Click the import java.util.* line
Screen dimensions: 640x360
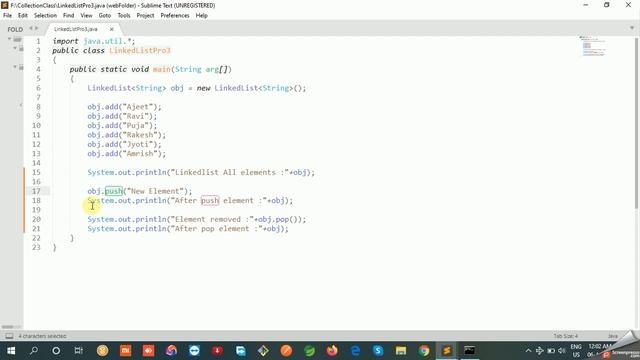click(x=93, y=41)
